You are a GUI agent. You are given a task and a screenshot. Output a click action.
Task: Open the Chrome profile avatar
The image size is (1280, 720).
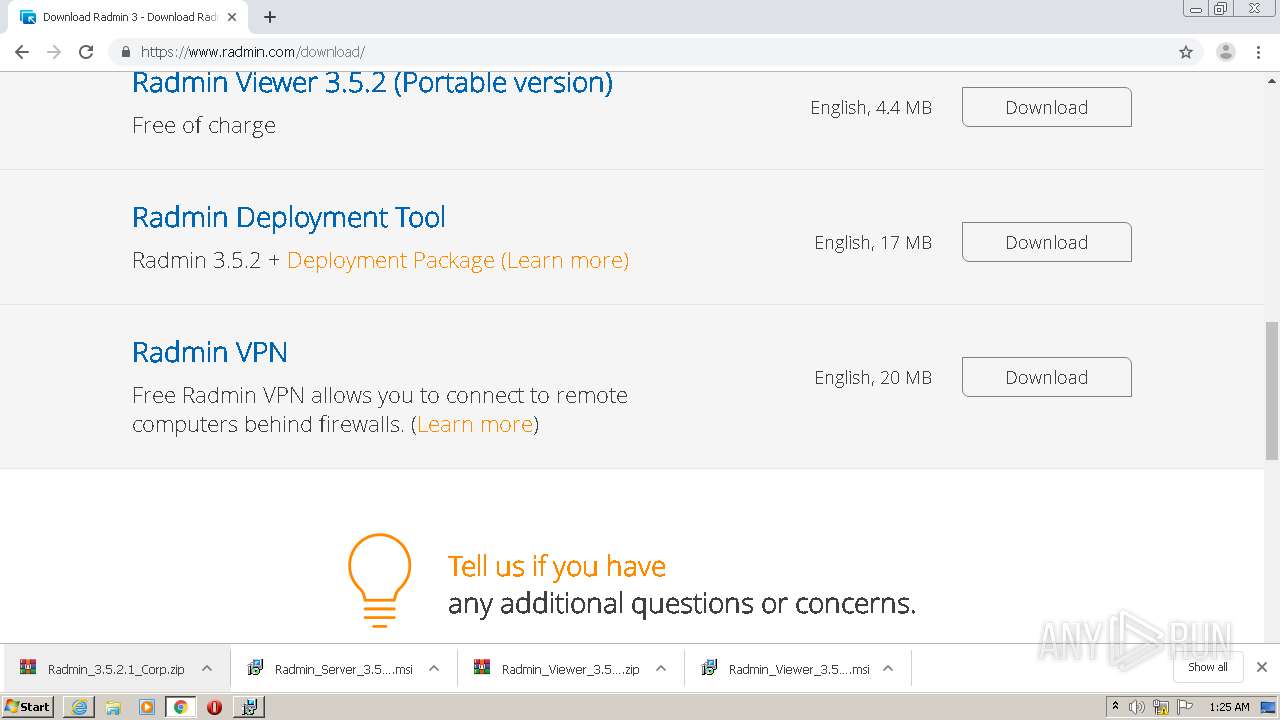(x=1226, y=52)
